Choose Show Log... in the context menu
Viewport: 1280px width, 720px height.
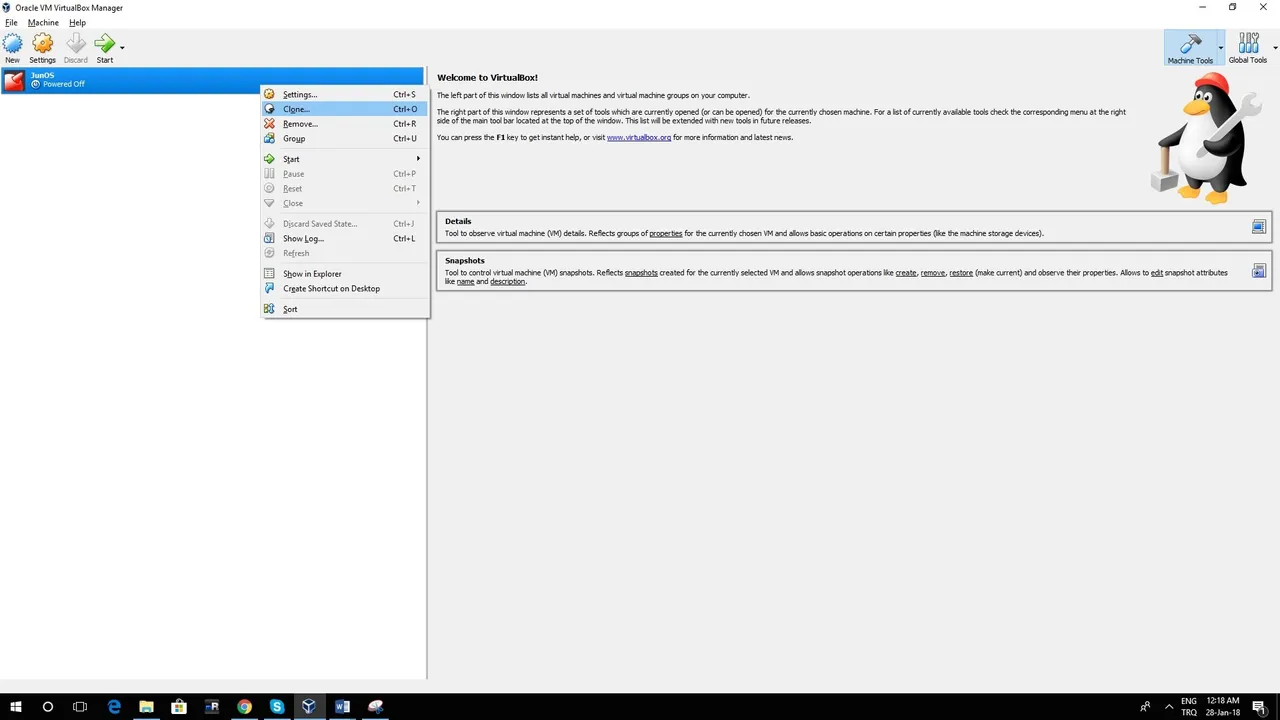[x=345, y=238]
